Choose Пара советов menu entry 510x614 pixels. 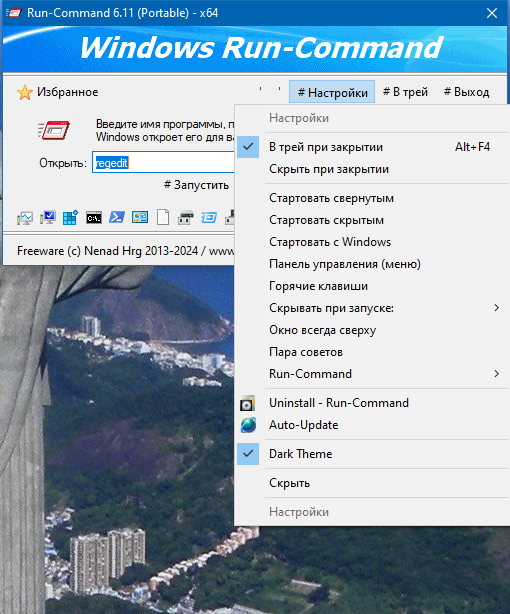(x=372, y=352)
